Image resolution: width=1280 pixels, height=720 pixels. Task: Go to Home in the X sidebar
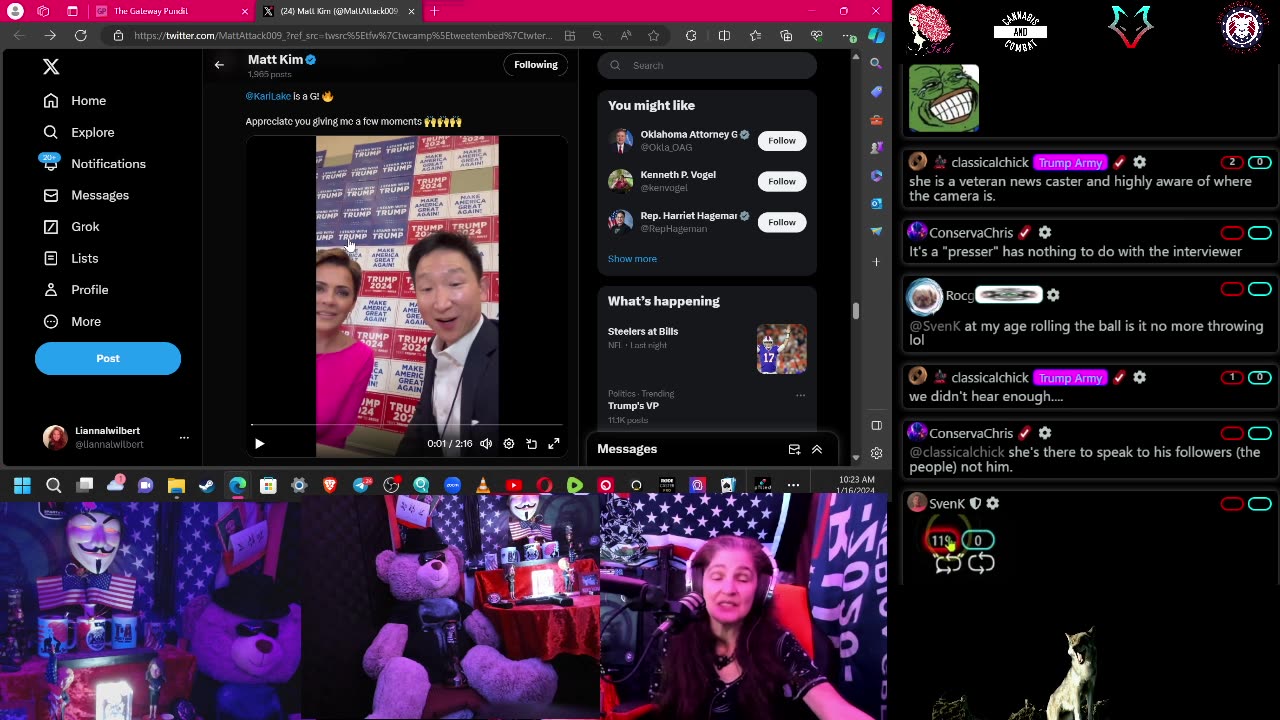pos(75,101)
